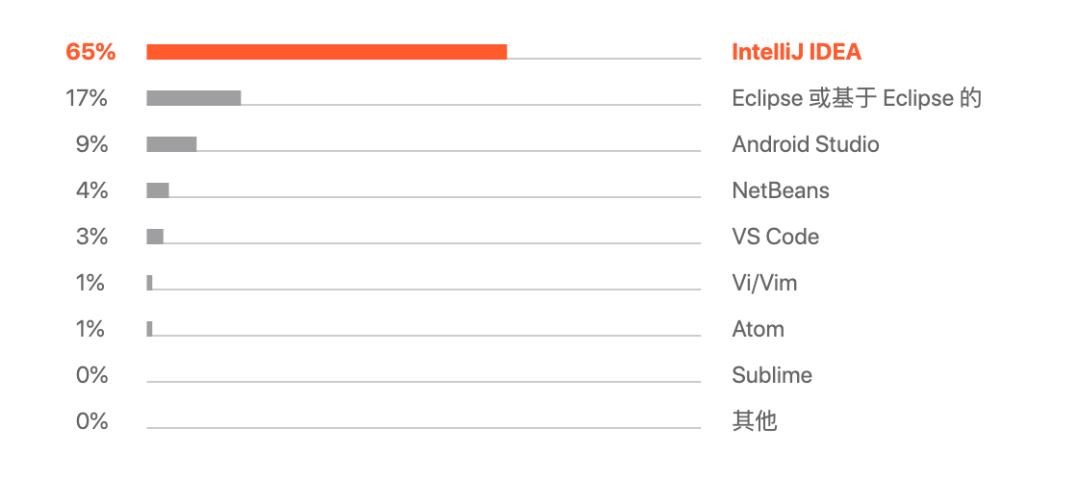Select the Eclipse 或基于 Eclipse 的 label
Image resolution: width=1080 pixels, height=479 pixels.
click(x=856, y=99)
